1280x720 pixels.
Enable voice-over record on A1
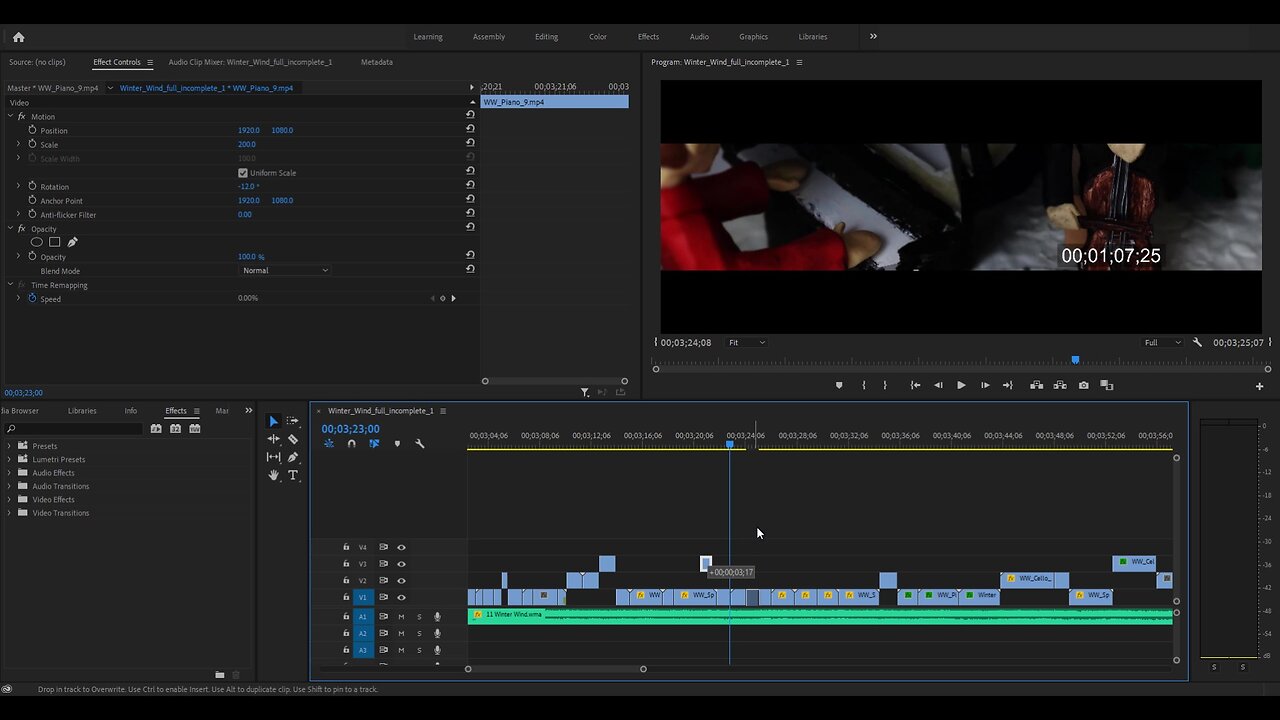(437, 617)
